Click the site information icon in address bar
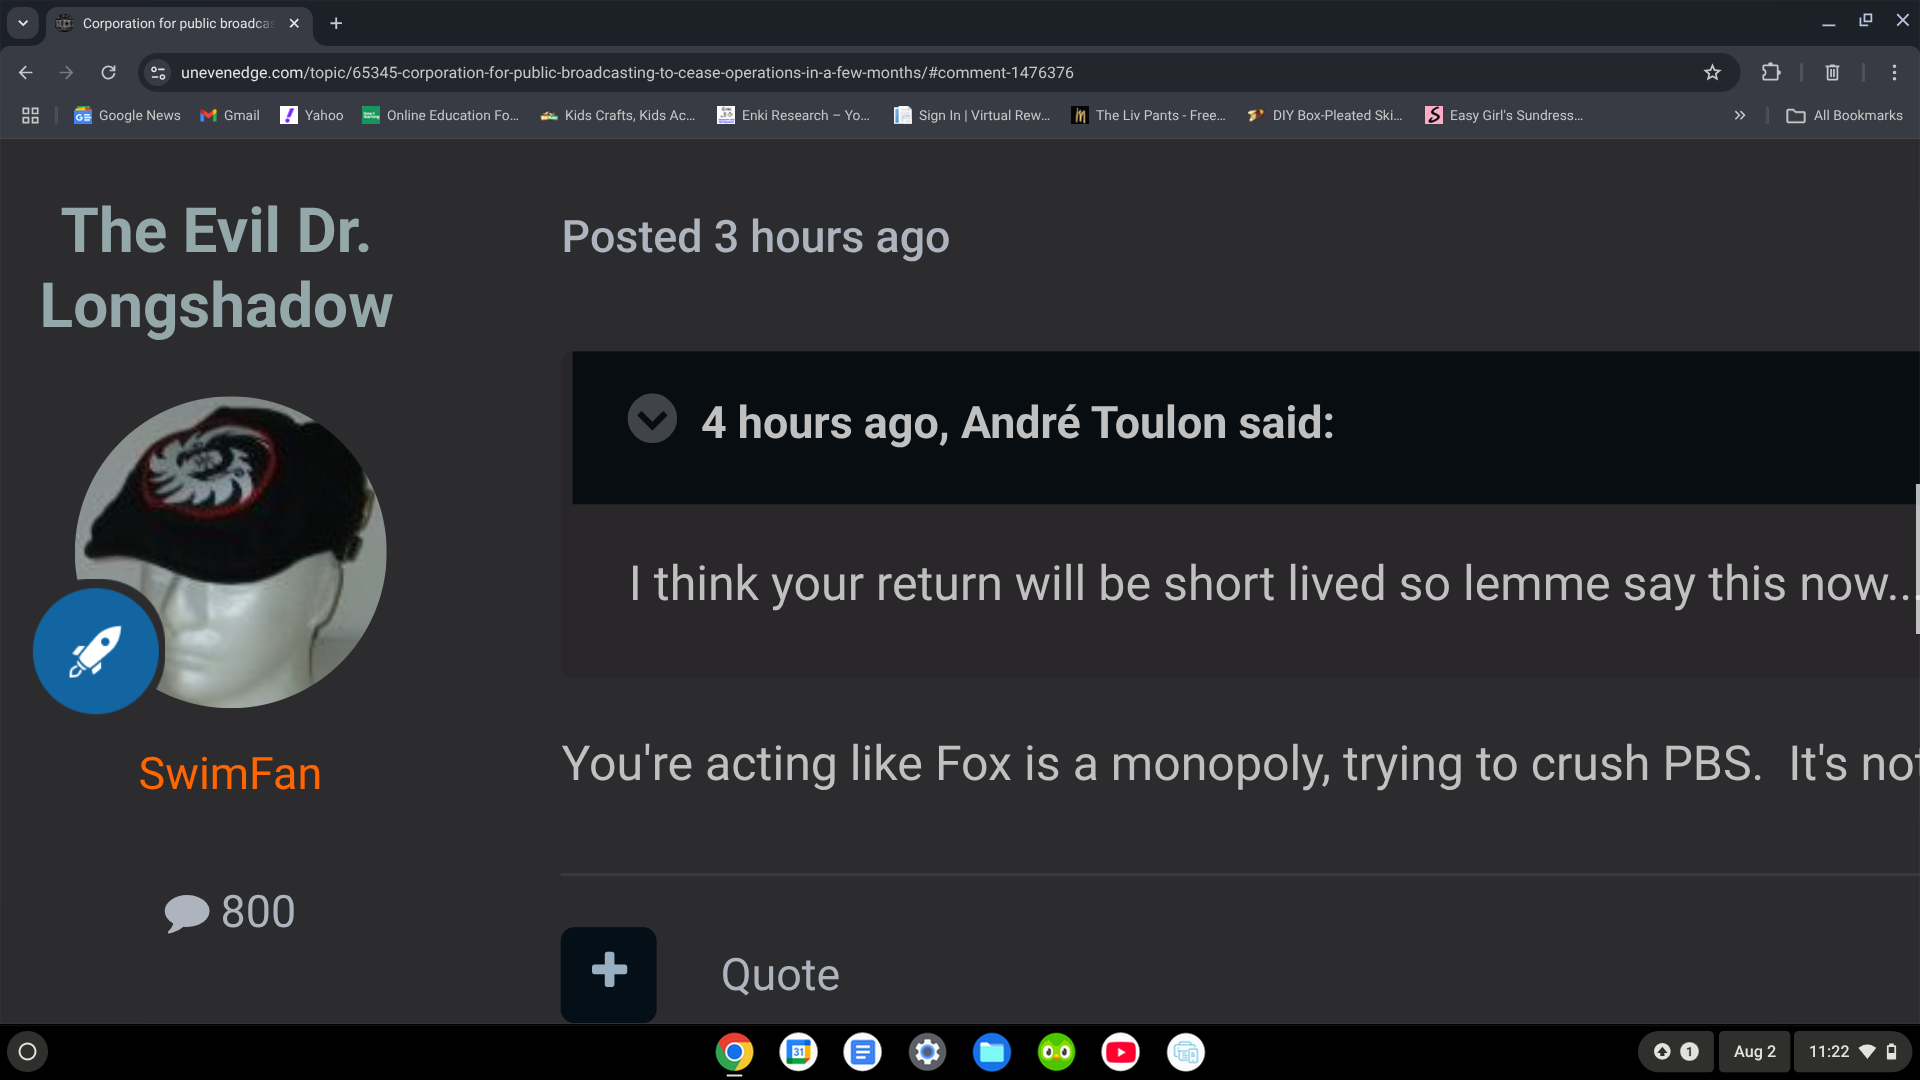 (158, 72)
